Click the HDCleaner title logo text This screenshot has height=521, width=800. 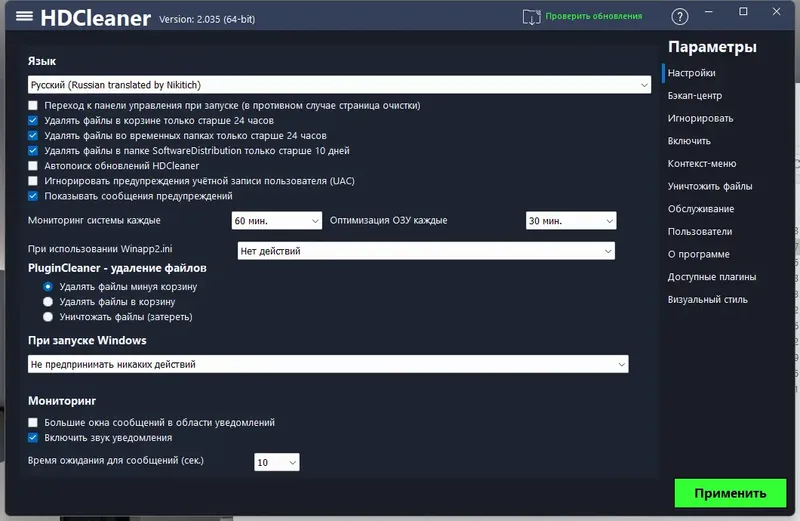pos(95,18)
